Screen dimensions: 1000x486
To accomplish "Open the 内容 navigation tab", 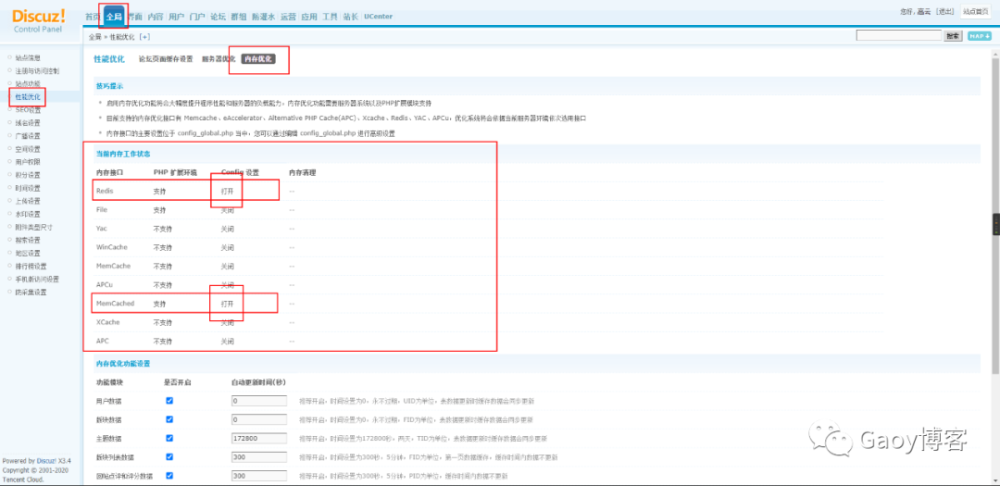I will 155,17.
